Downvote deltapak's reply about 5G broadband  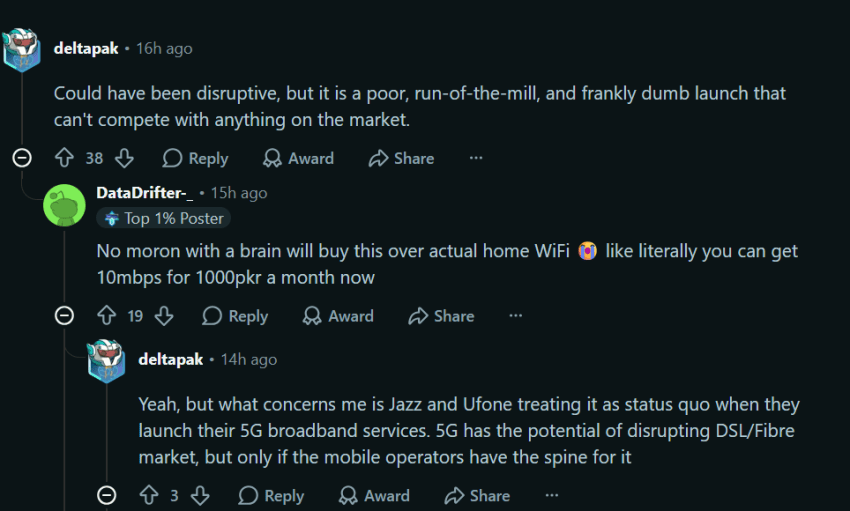(x=201, y=495)
